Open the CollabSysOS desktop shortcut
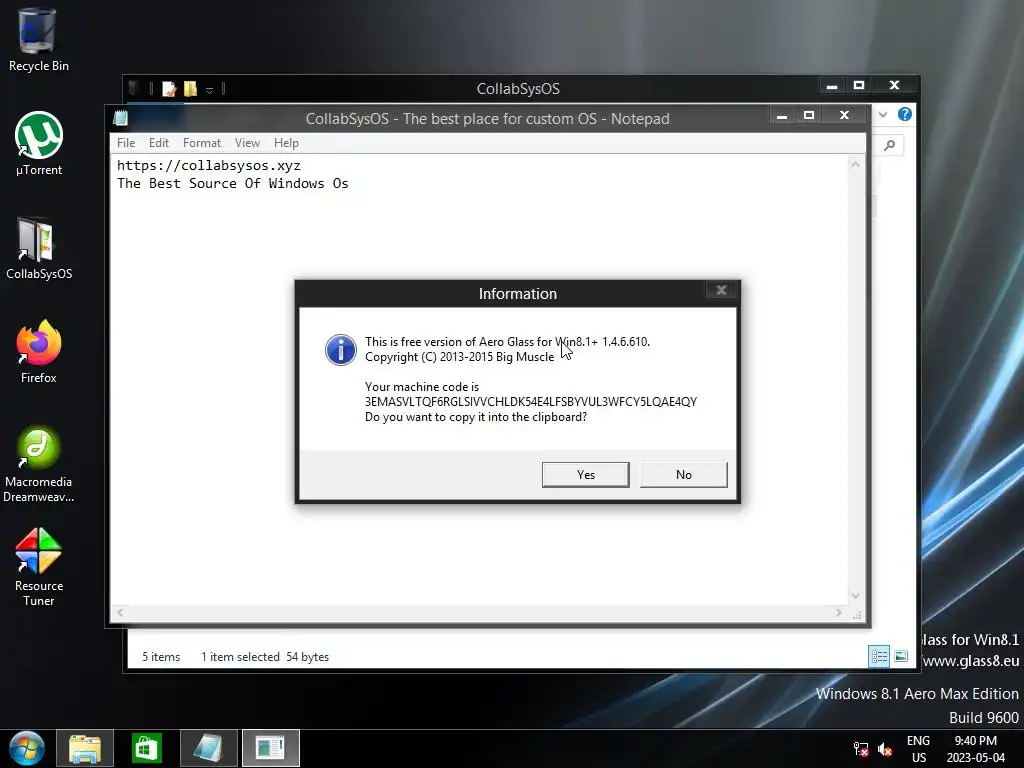This screenshot has height=768, width=1024. coord(39,248)
